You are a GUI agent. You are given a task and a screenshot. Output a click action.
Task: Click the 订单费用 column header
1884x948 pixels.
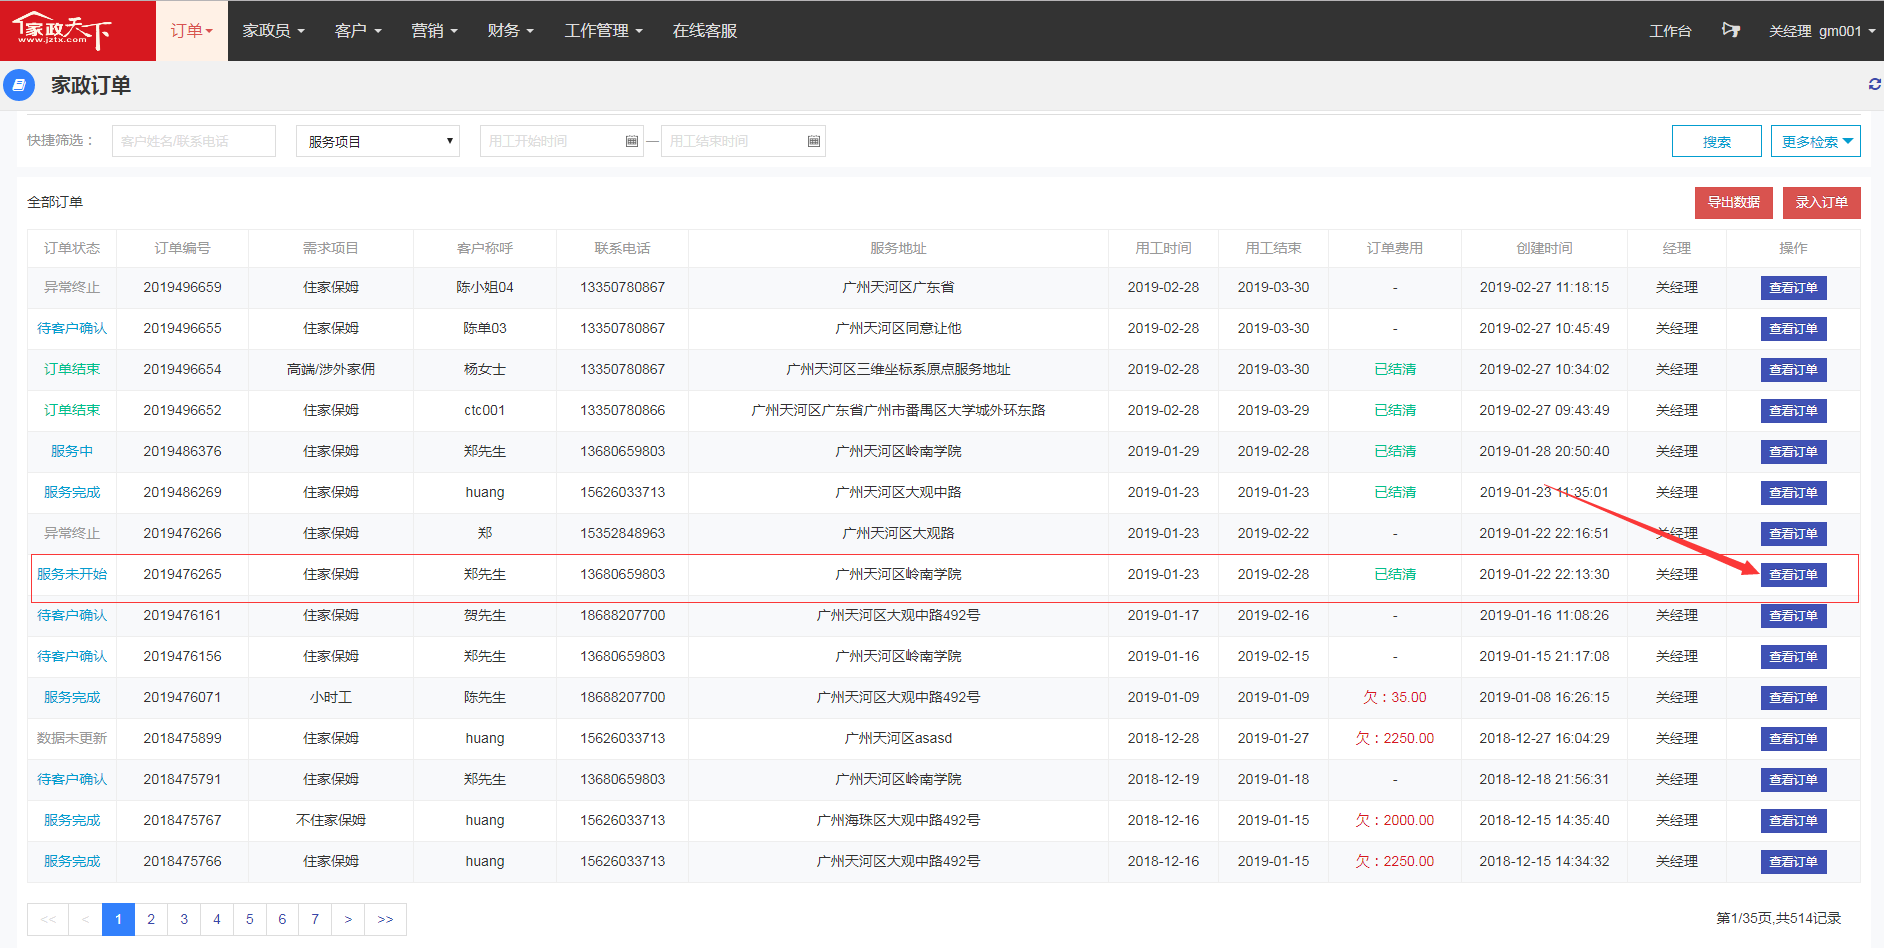(1395, 248)
